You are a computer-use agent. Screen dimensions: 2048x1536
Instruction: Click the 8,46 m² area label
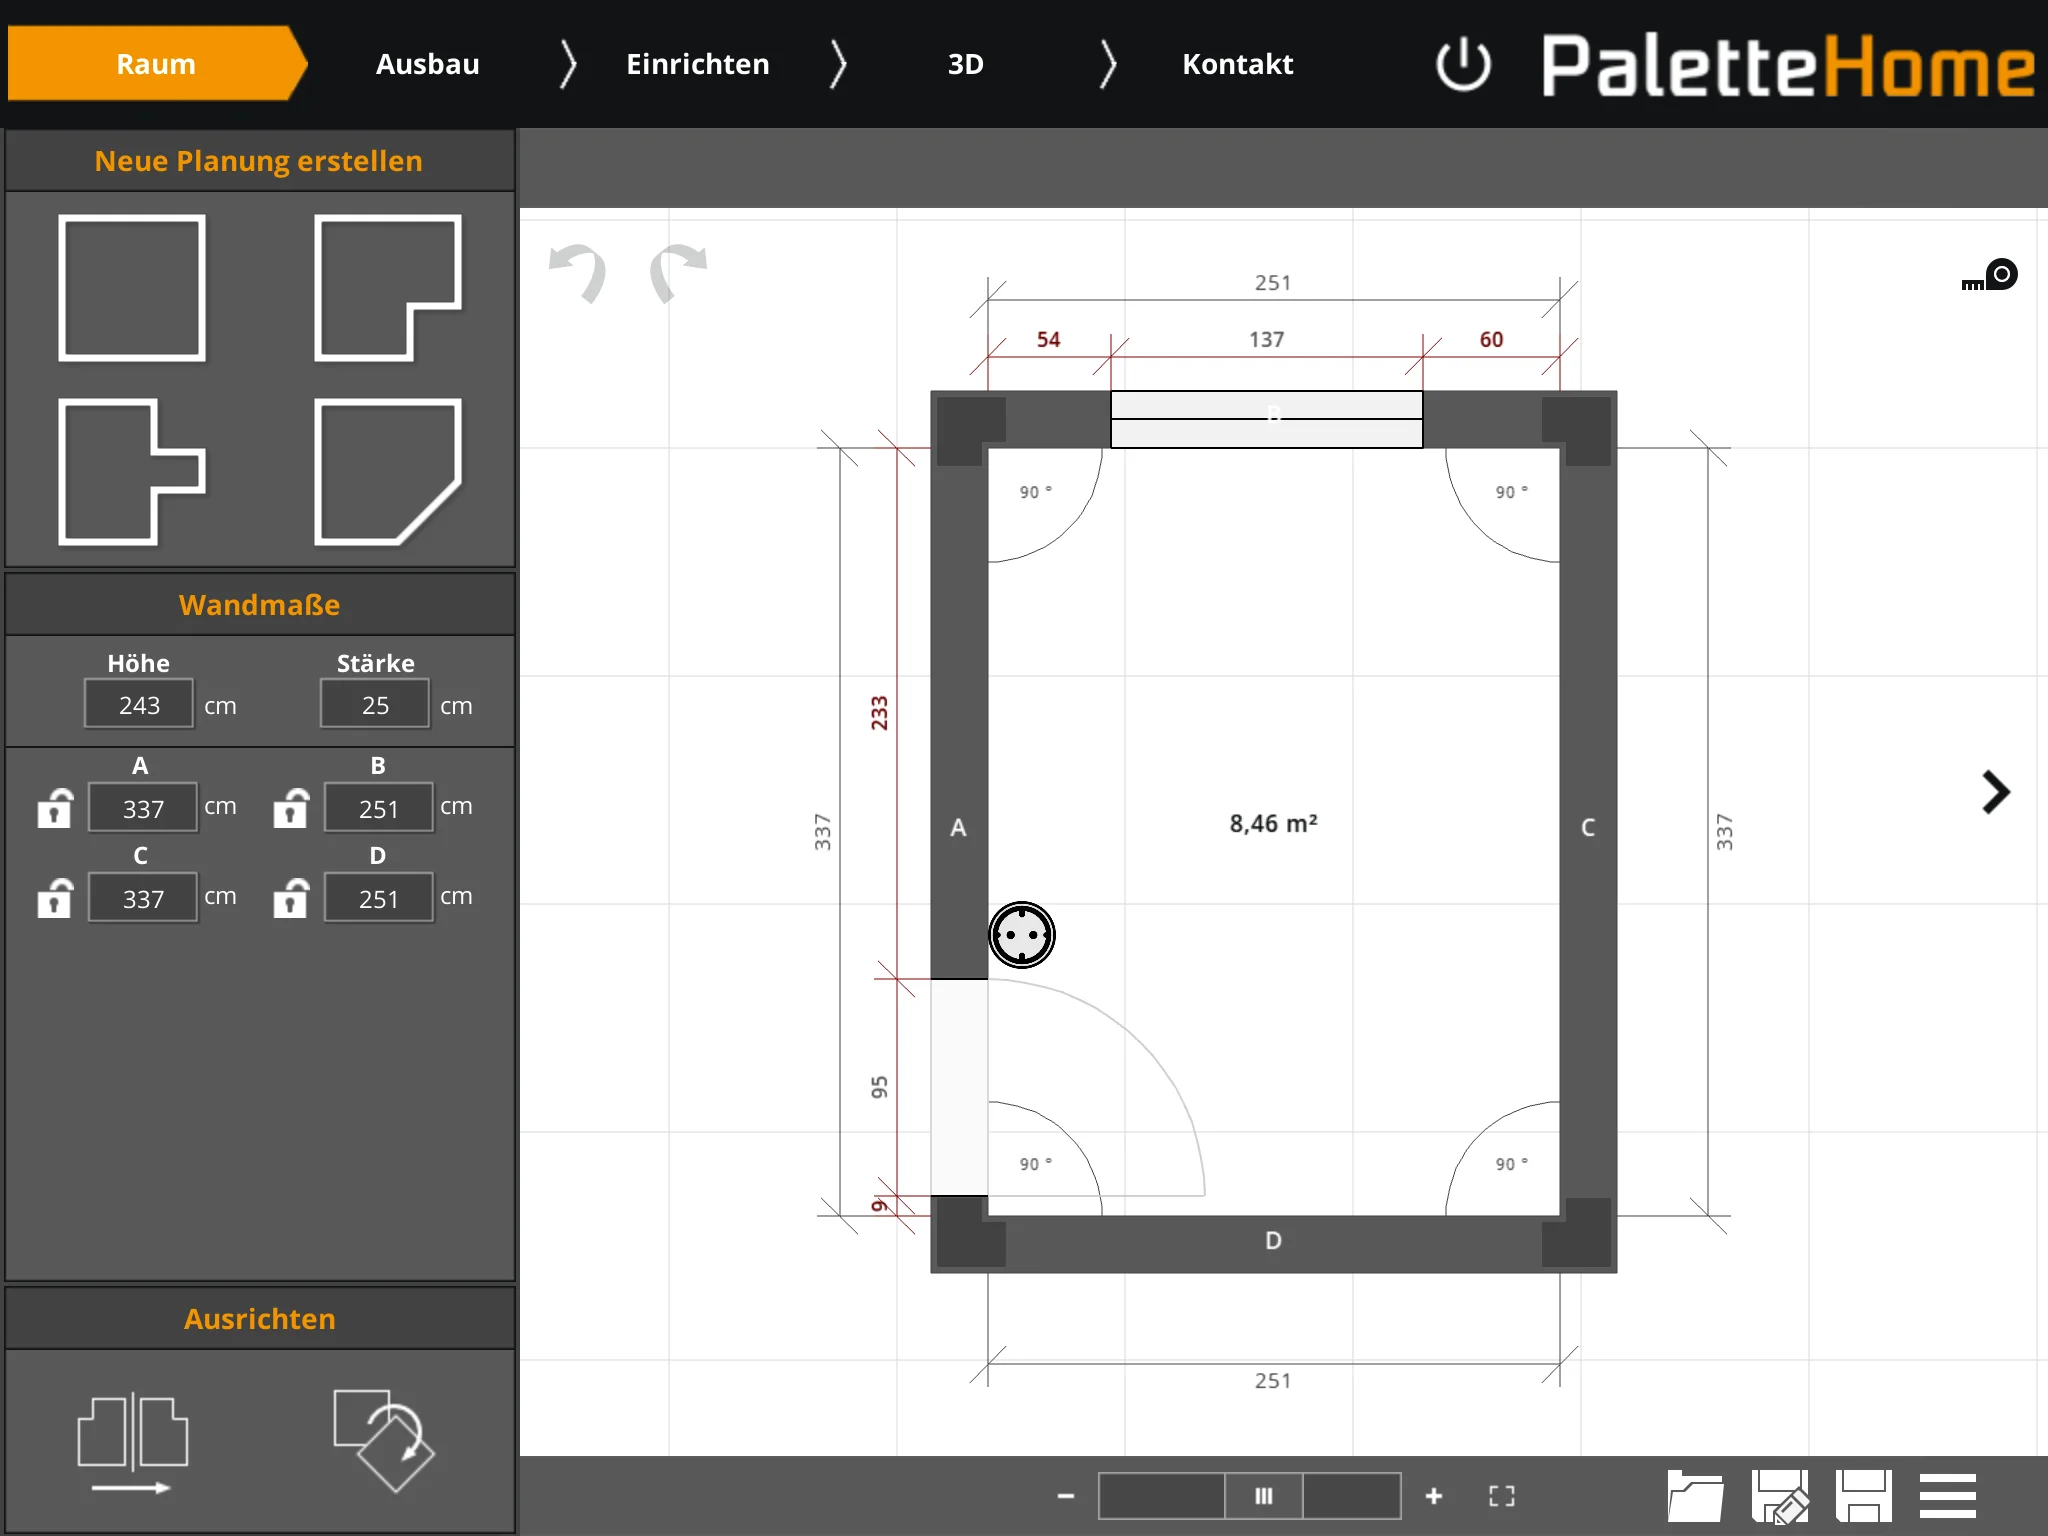pyautogui.click(x=1273, y=824)
